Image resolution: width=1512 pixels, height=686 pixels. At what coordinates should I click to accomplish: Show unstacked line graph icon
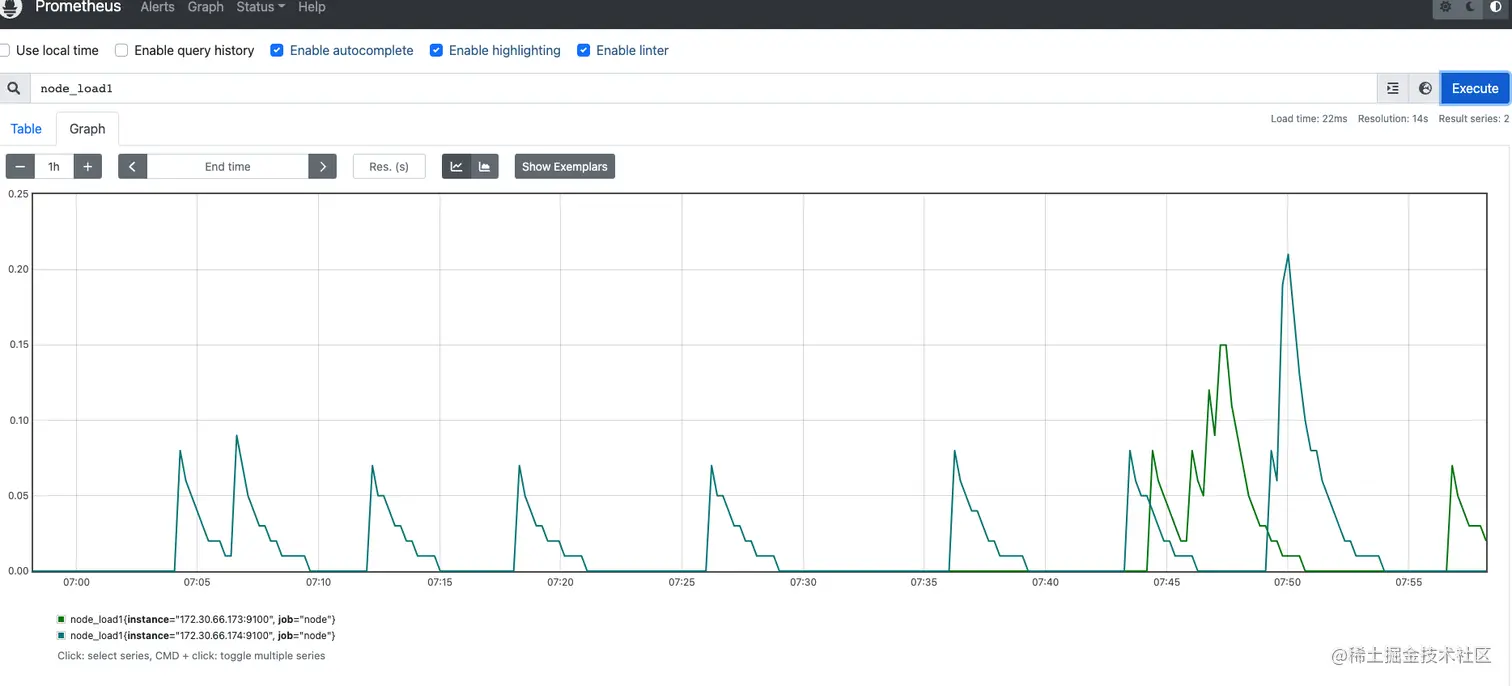click(x=456, y=167)
